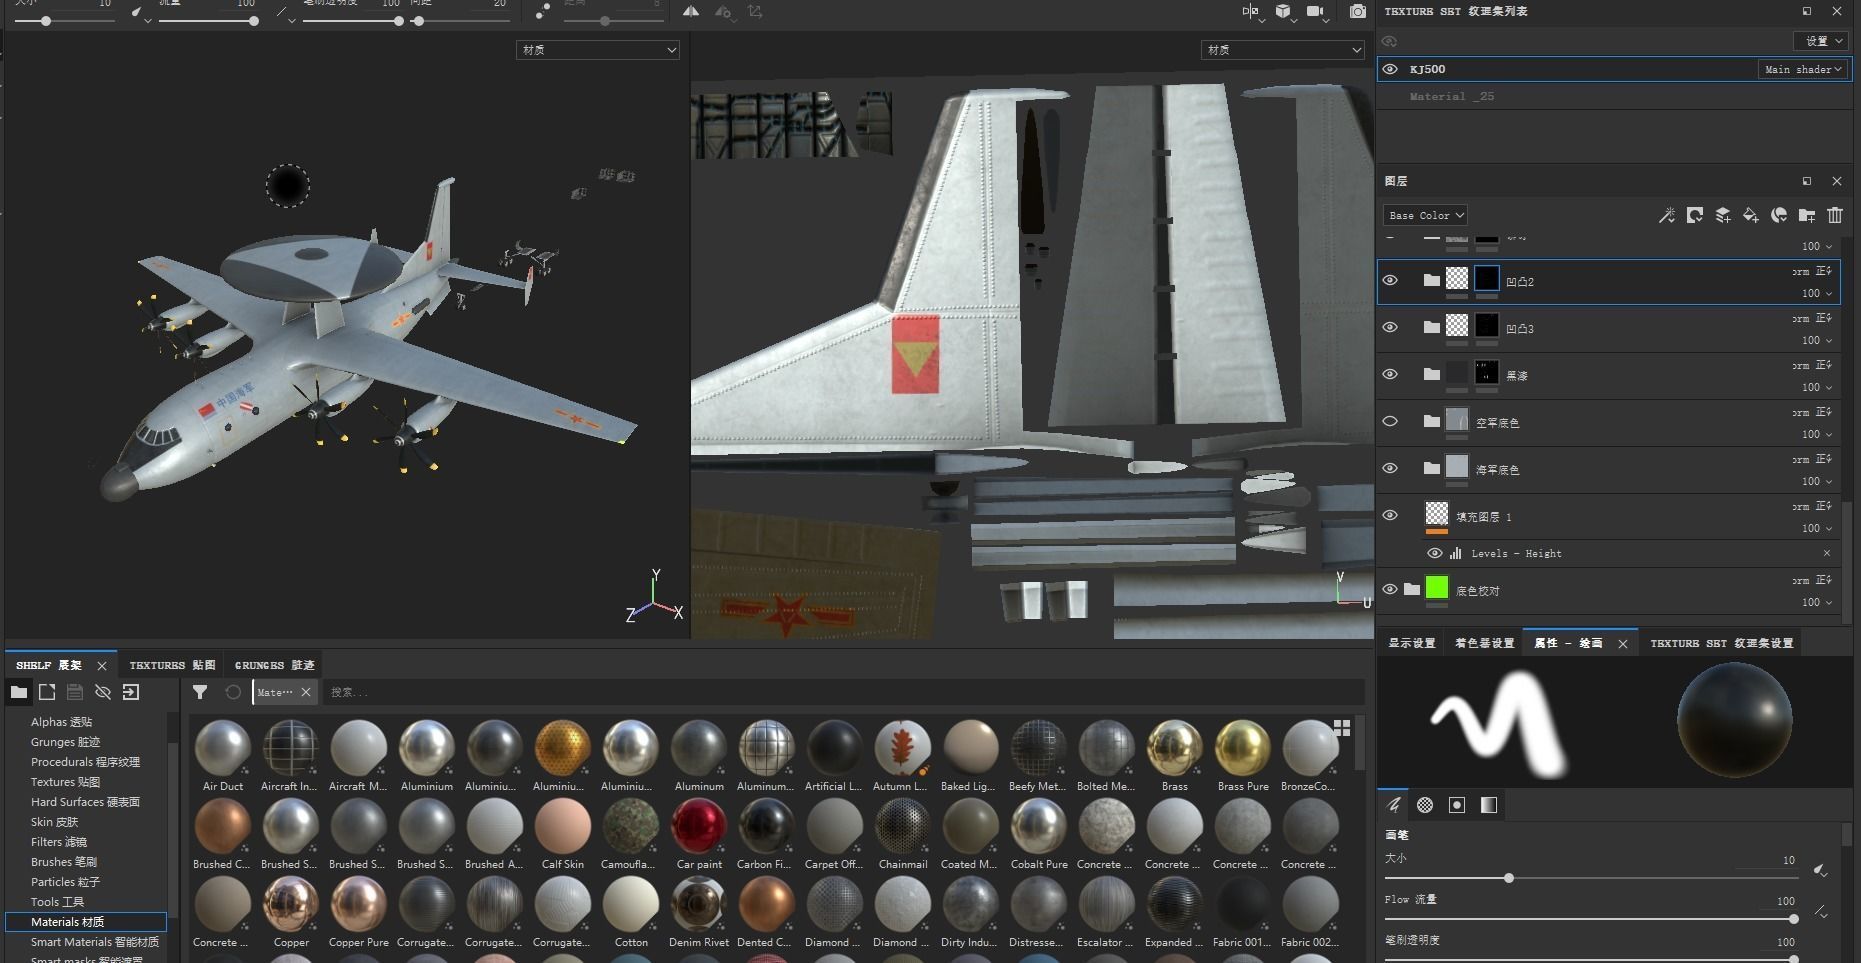Click add mask icon in layers panel
The height and width of the screenshot is (963, 1861).
1694,215
